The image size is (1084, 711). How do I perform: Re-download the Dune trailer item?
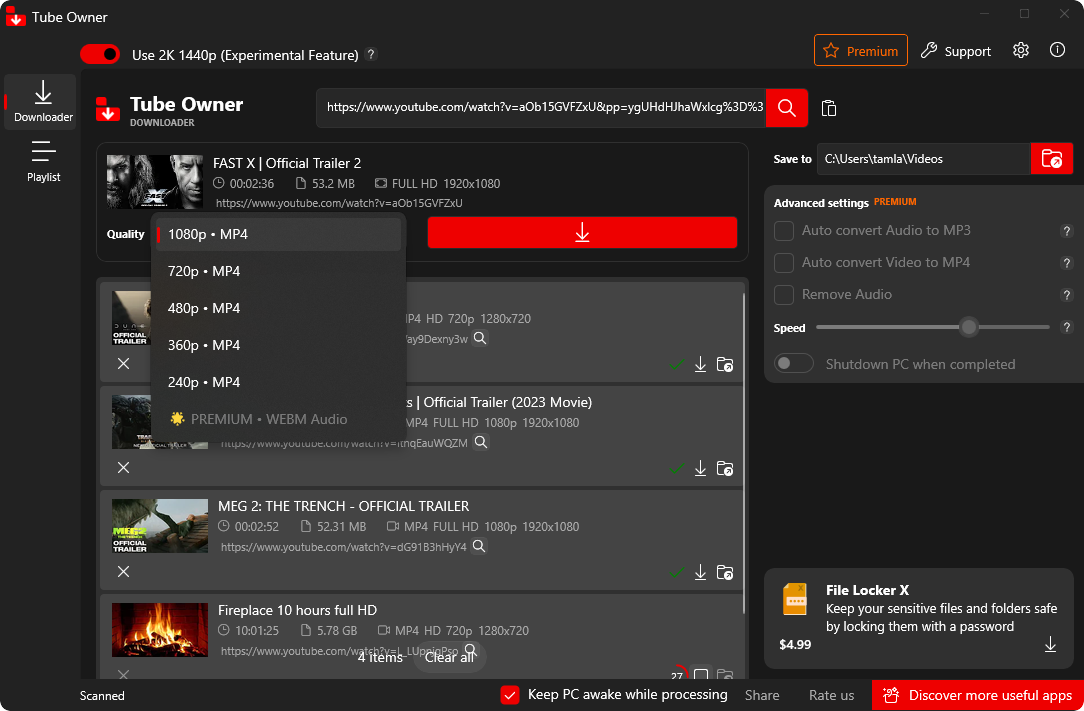click(700, 364)
